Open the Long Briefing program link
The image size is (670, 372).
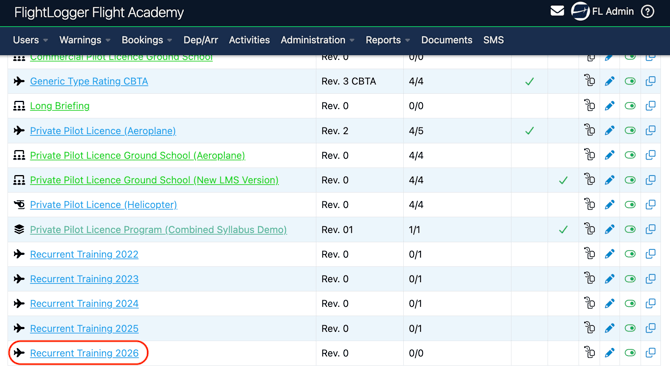tap(60, 106)
